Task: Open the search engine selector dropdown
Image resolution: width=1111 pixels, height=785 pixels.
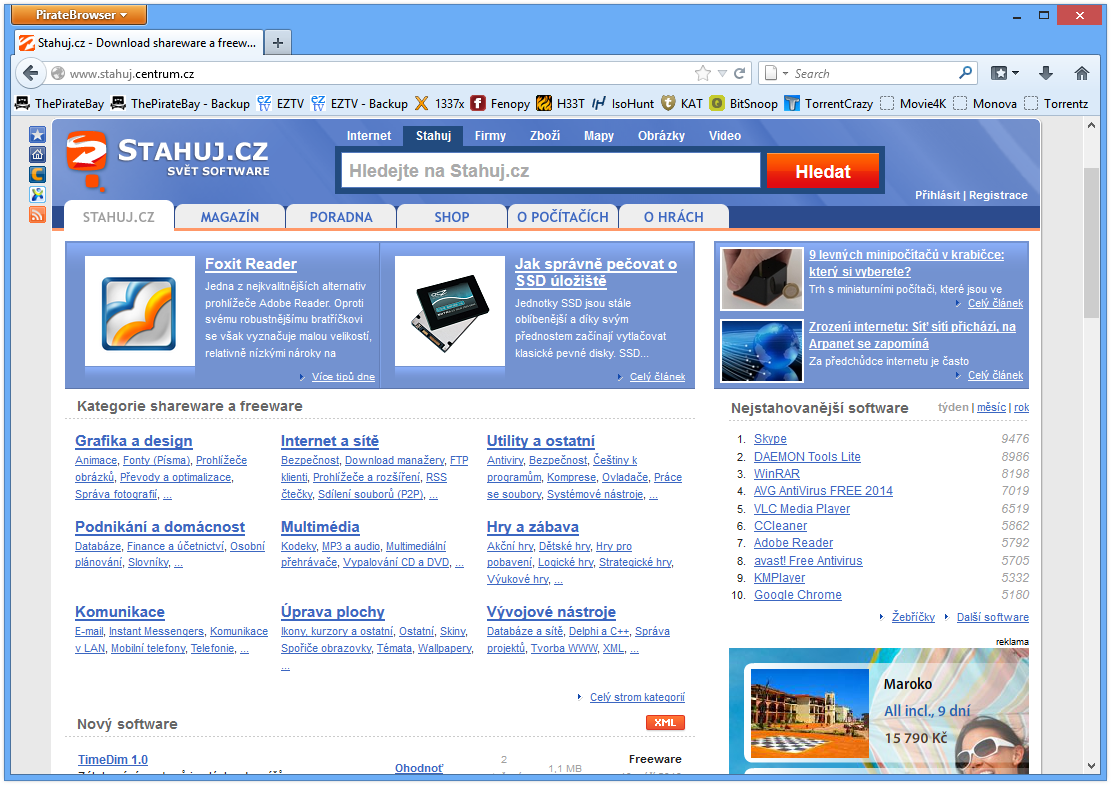Action: pos(776,73)
